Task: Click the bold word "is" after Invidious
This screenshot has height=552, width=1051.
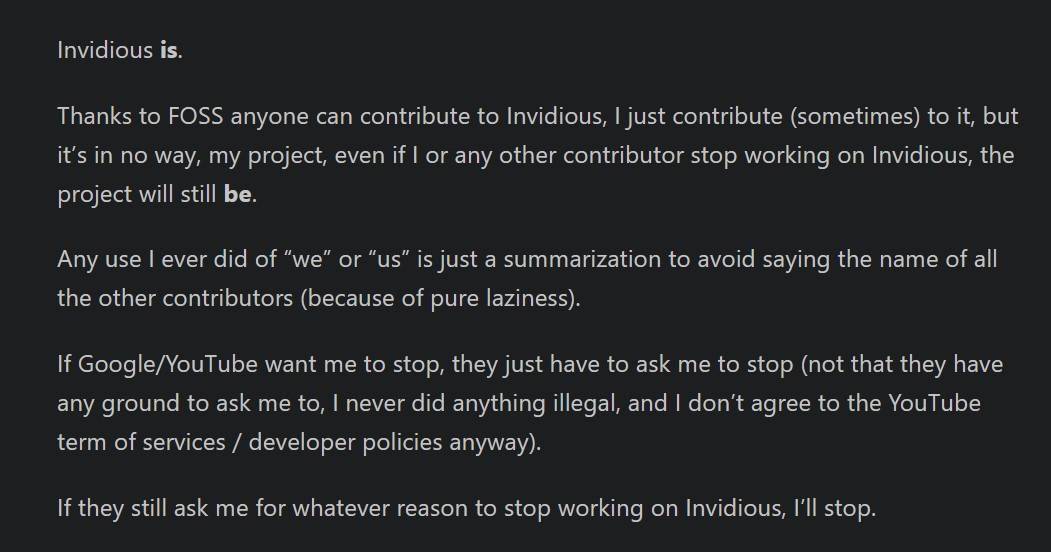Action: pyautogui.click(x=169, y=50)
